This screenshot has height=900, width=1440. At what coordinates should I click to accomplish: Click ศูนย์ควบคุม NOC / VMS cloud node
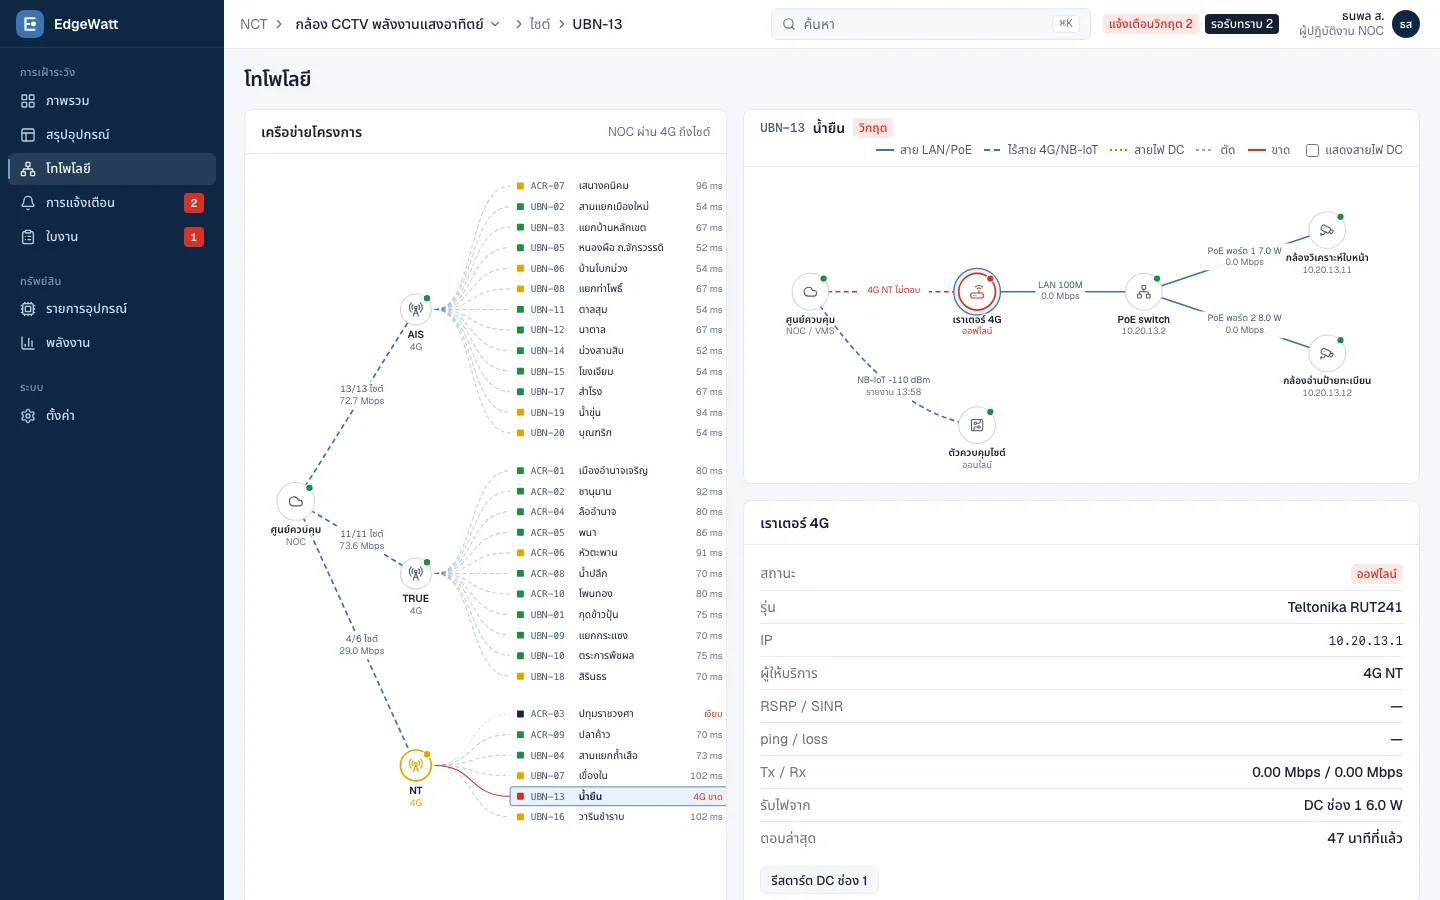click(810, 292)
